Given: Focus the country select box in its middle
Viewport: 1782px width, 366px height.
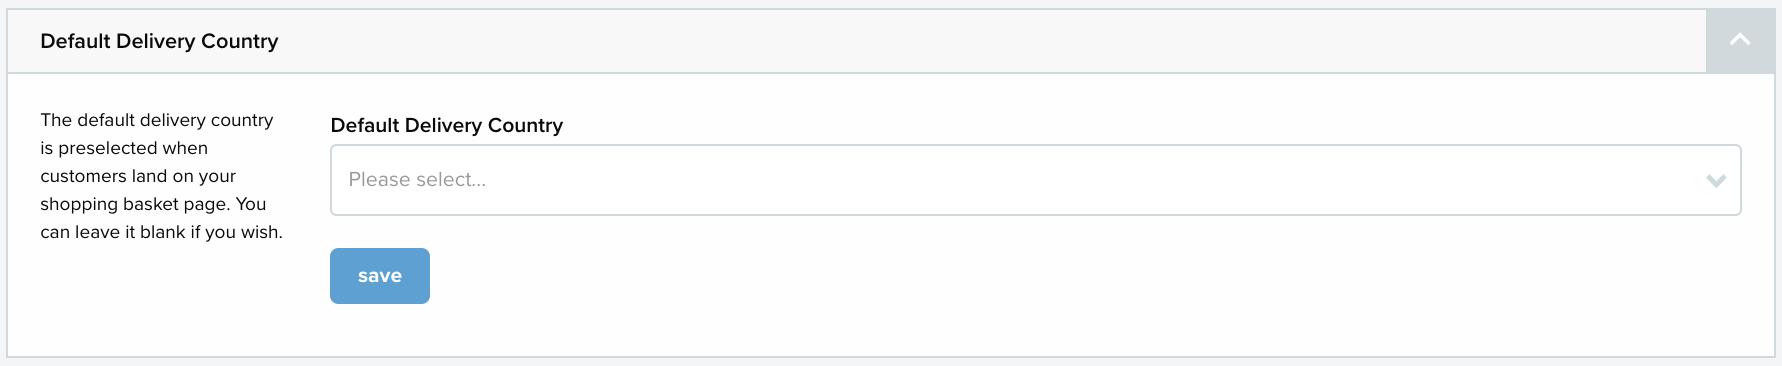Looking at the screenshot, I should click(1035, 180).
